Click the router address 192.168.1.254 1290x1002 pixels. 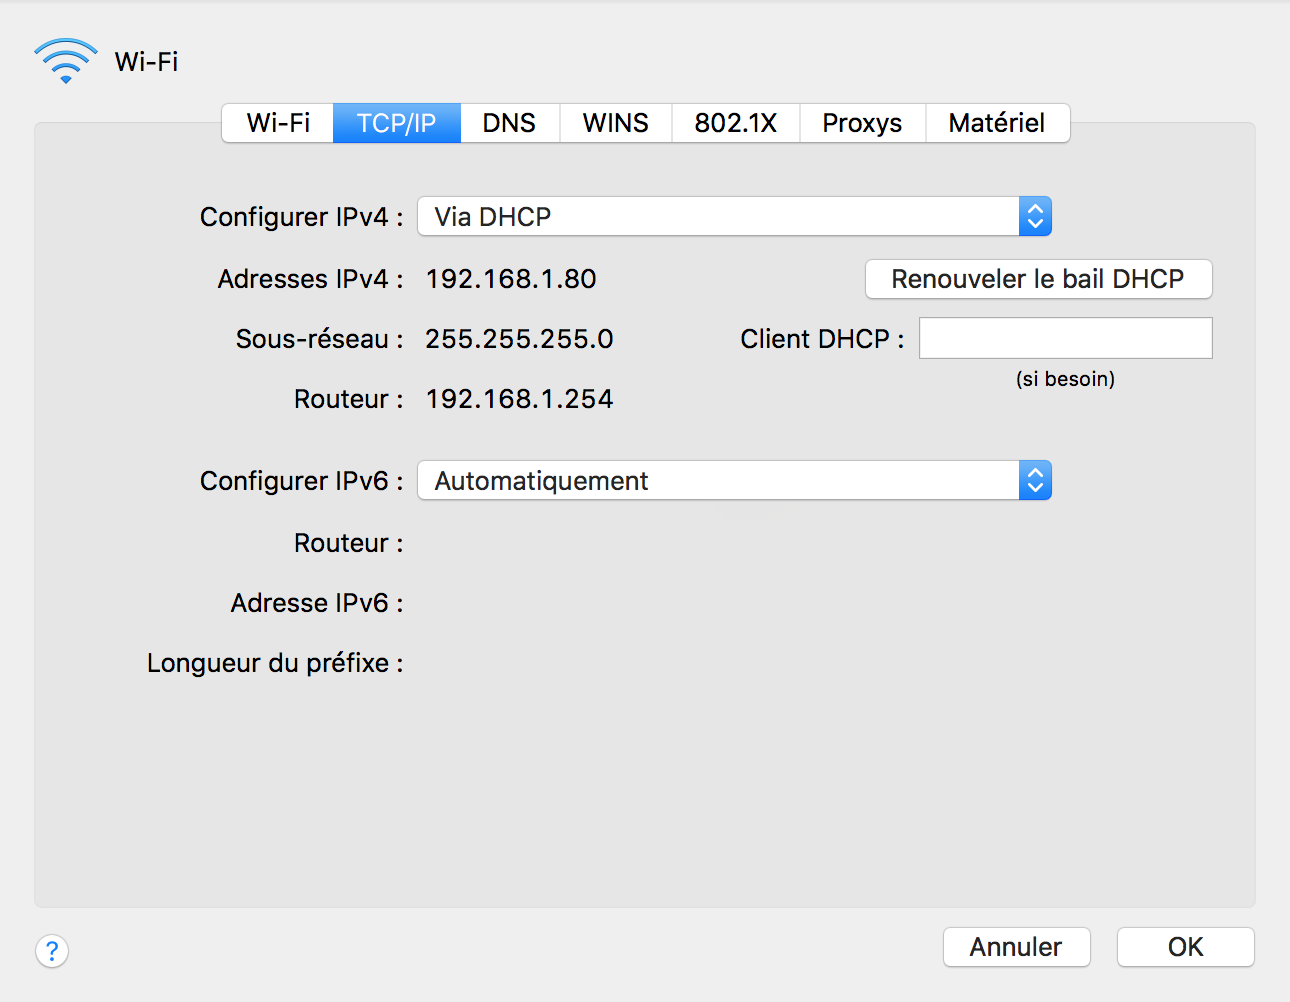[x=519, y=399]
